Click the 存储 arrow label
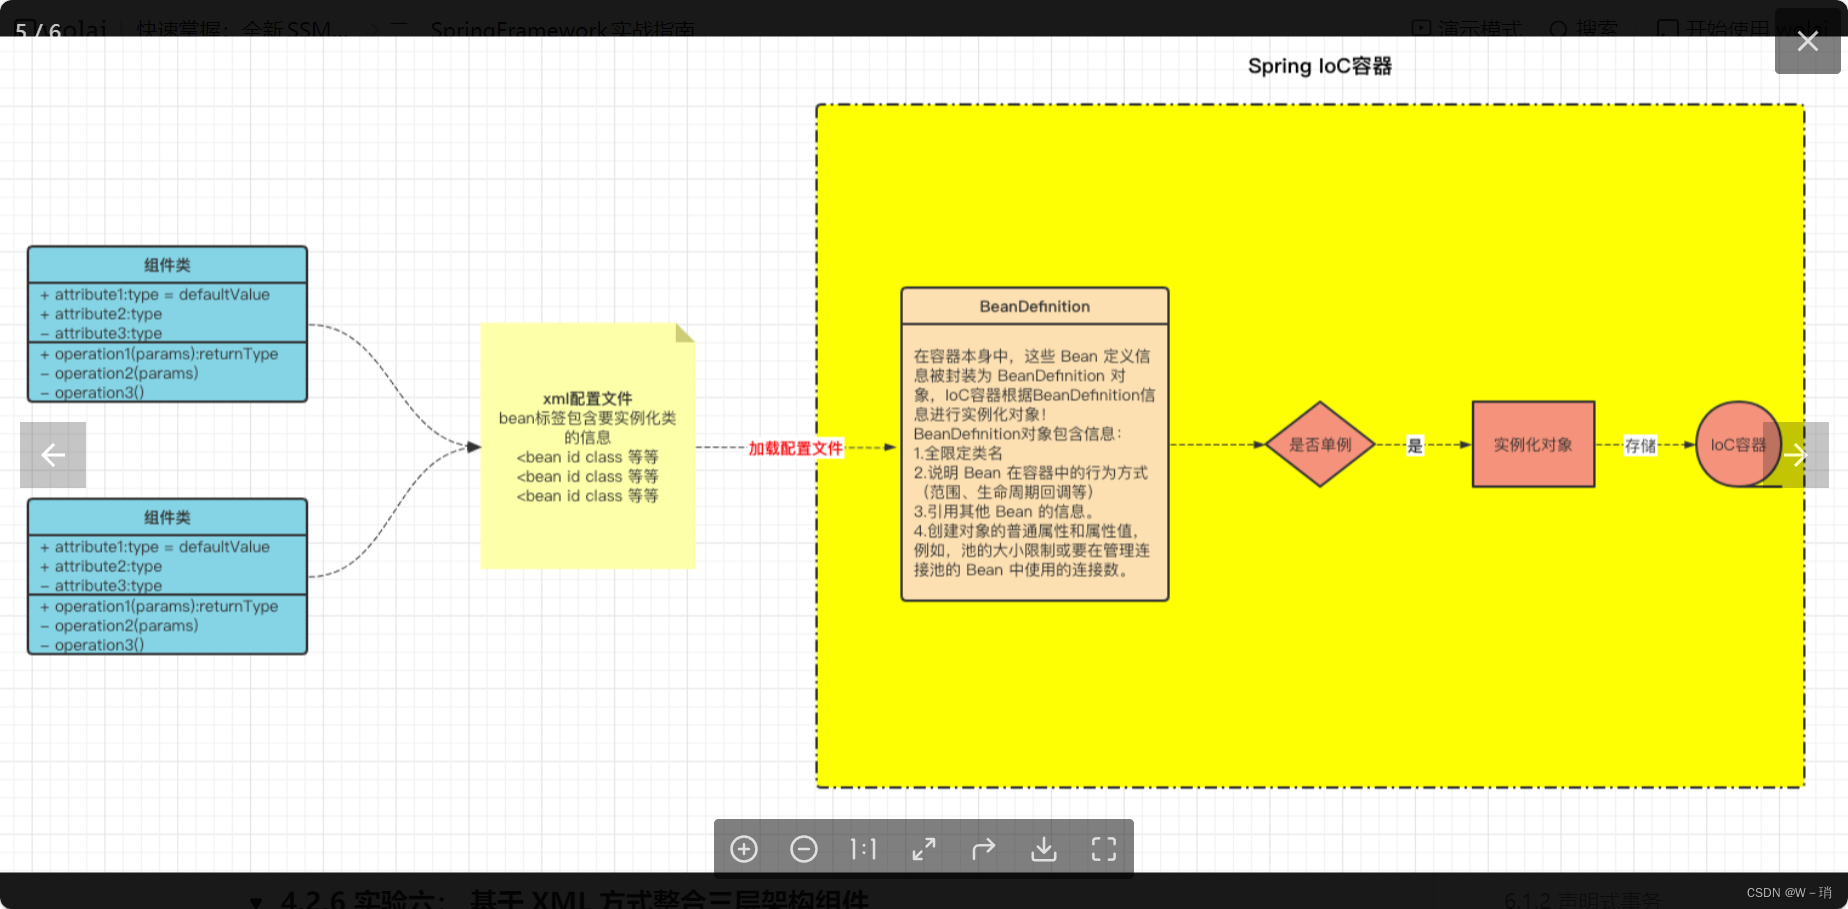 pyautogui.click(x=1640, y=445)
